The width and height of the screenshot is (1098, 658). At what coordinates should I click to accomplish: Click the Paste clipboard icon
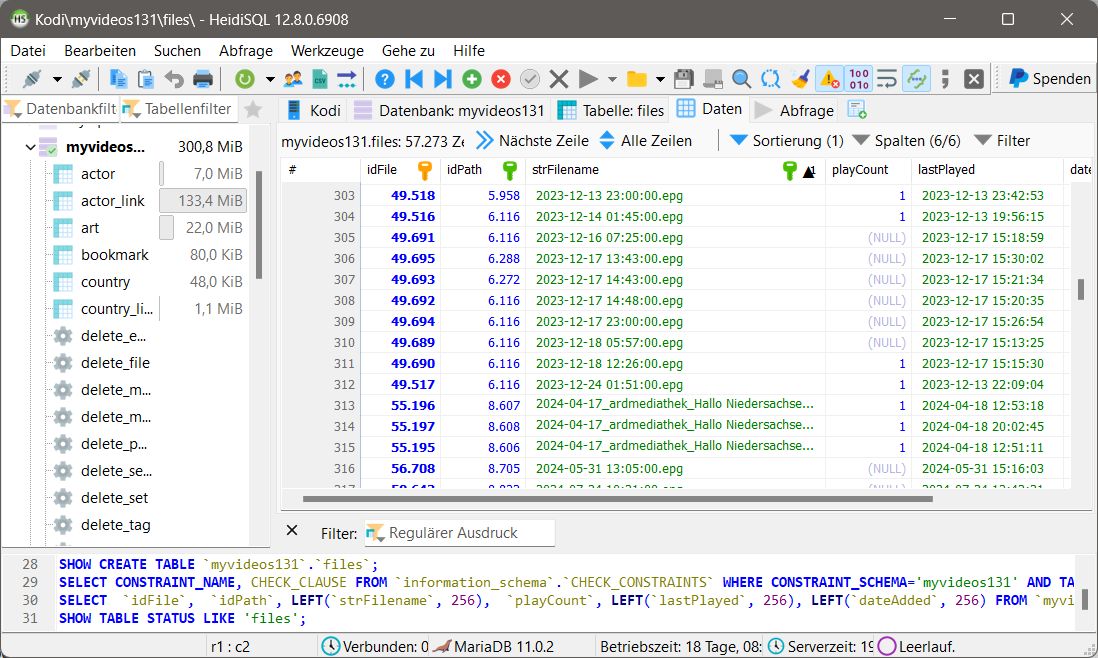pyautogui.click(x=146, y=79)
